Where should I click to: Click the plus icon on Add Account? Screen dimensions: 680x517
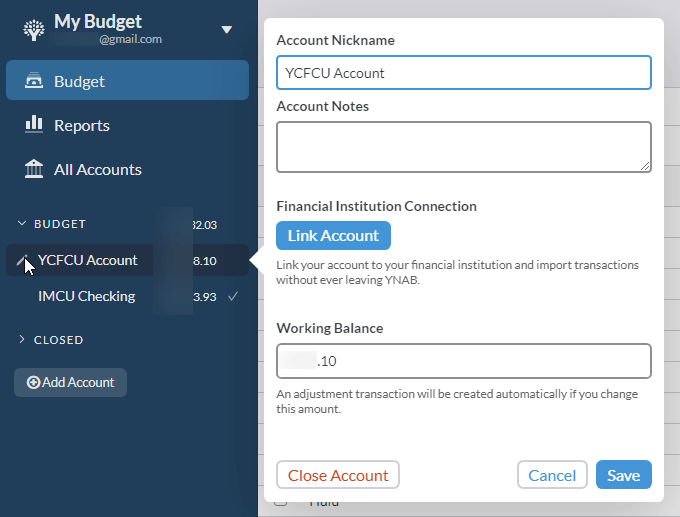click(x=33, y=382)
